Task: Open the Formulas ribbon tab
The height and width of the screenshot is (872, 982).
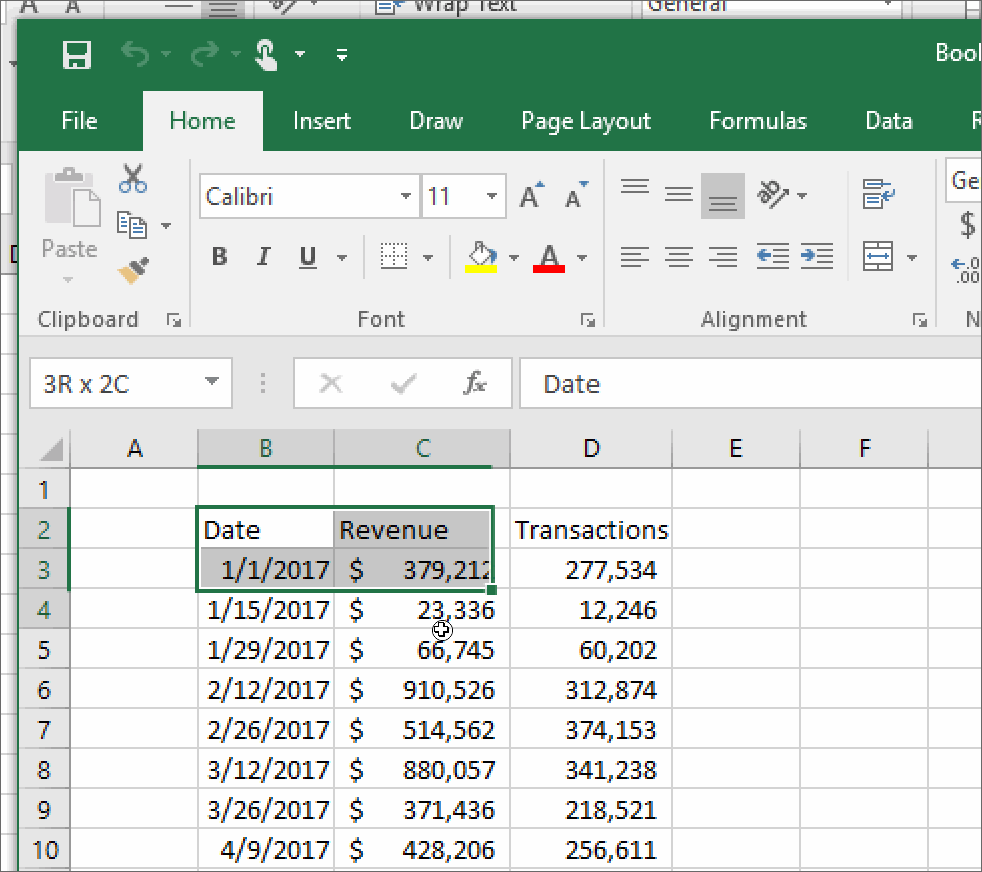Action: [x=758, y=121]
